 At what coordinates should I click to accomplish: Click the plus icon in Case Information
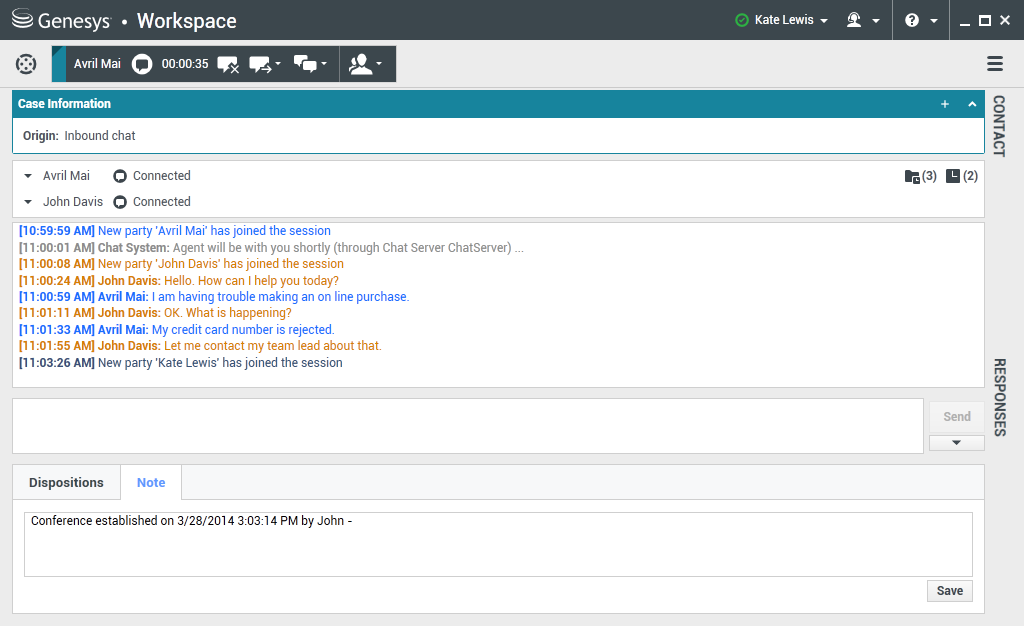click(x=945, y=104)
